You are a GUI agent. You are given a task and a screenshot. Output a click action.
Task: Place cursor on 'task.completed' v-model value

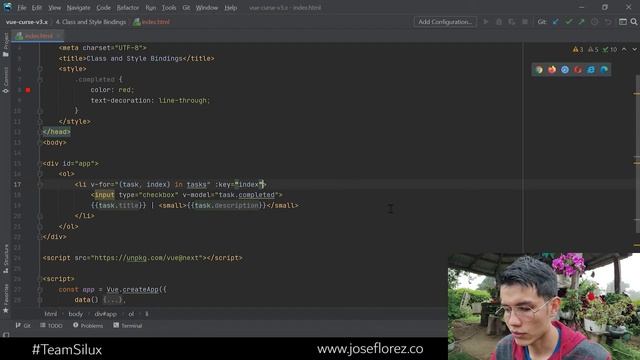pos(246,195)
